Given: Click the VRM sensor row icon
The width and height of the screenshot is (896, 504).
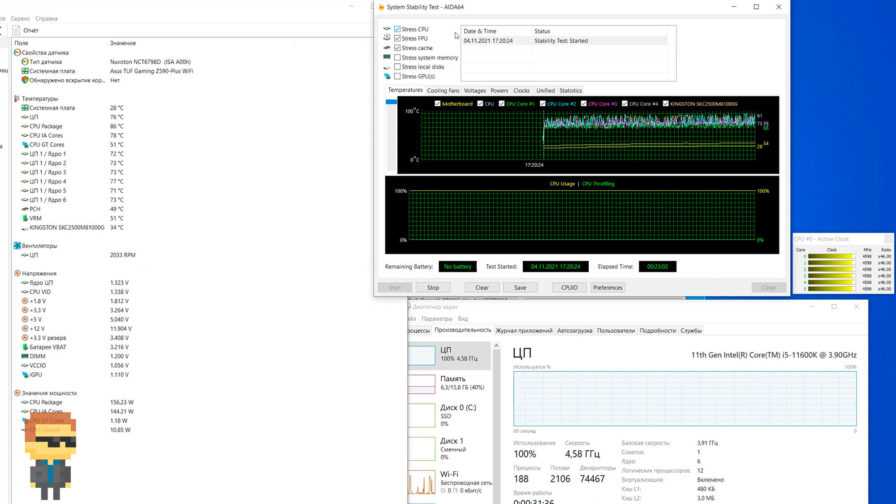Looking at the screenshot, I should 24,218.
